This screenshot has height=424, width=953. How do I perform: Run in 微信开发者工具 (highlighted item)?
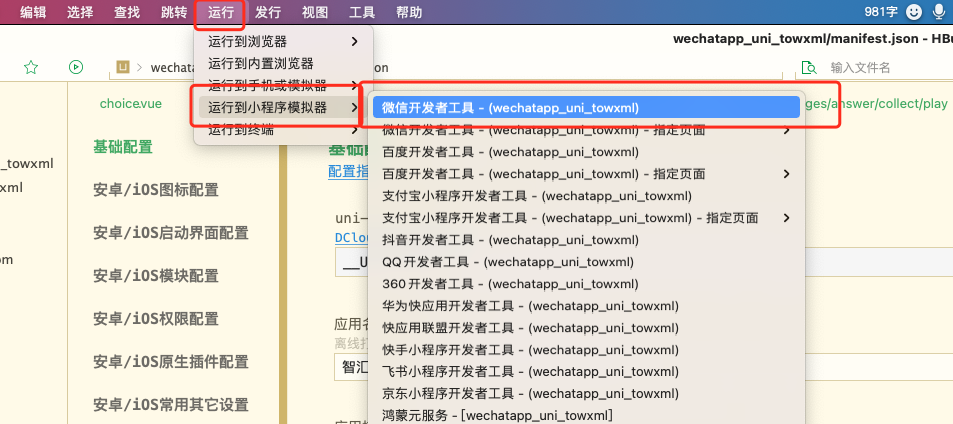[587, 108]
